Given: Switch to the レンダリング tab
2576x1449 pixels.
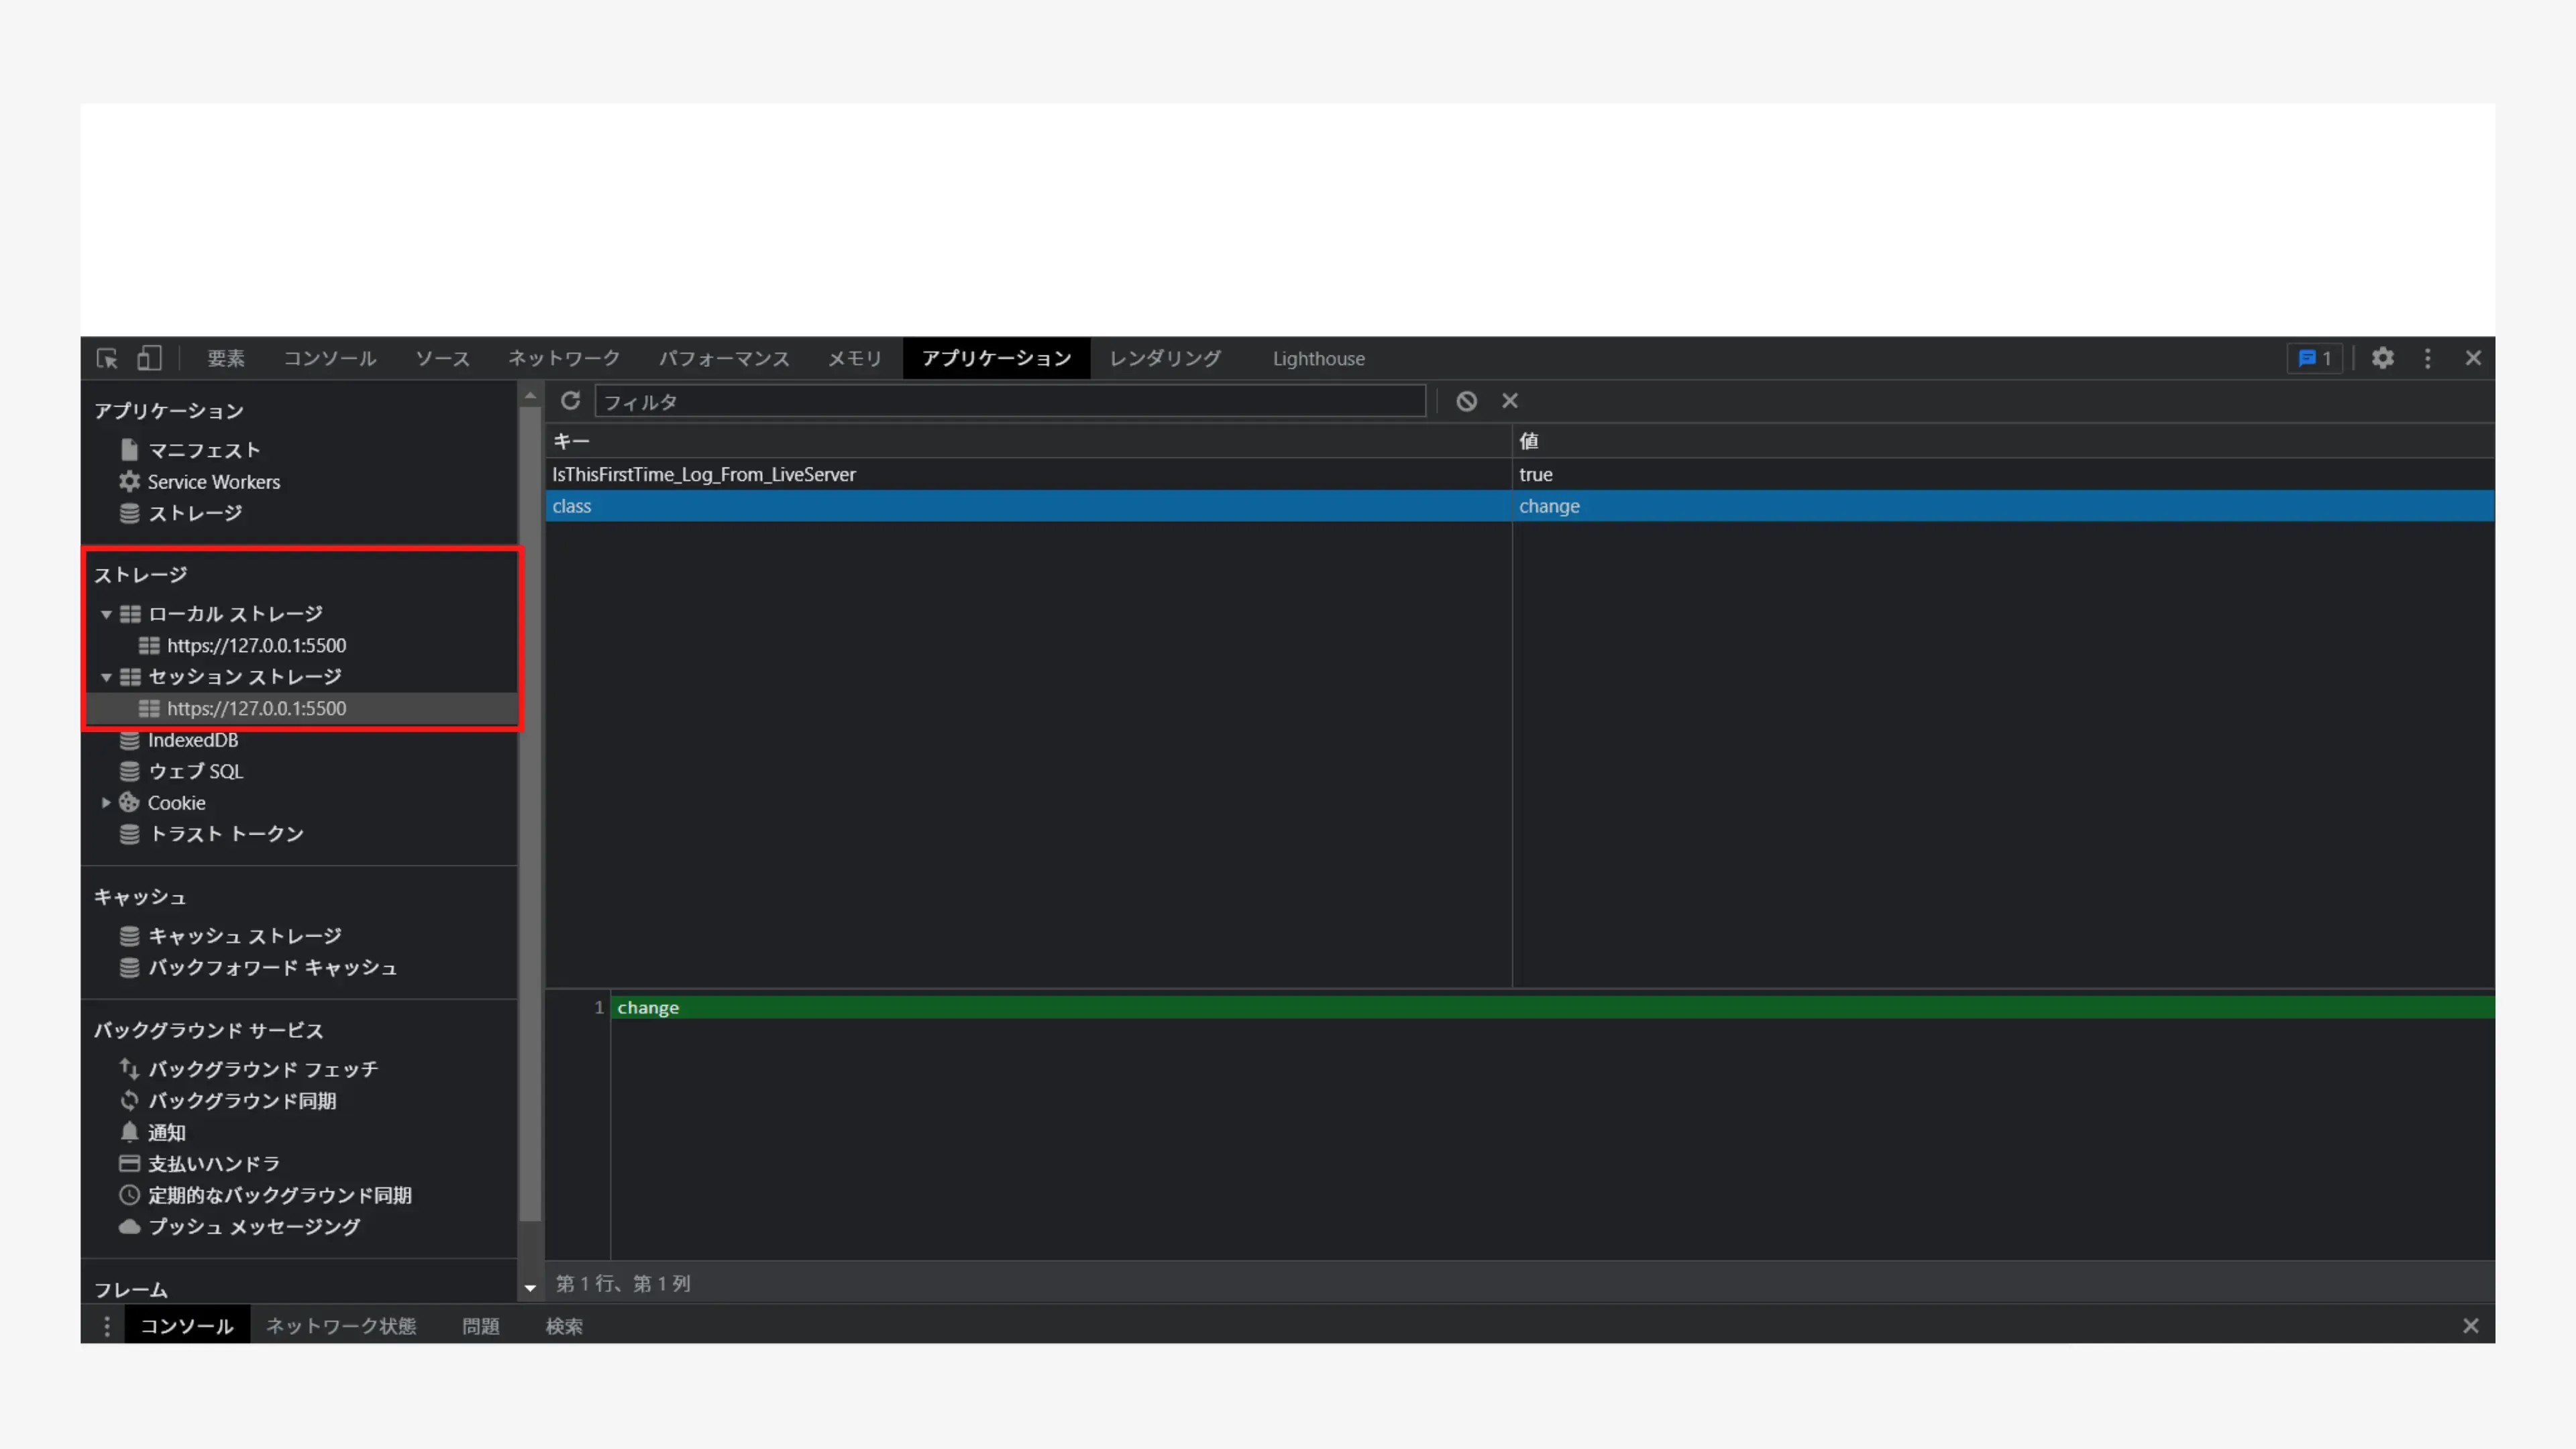Looking at the screenshot, I should 1166,358.
